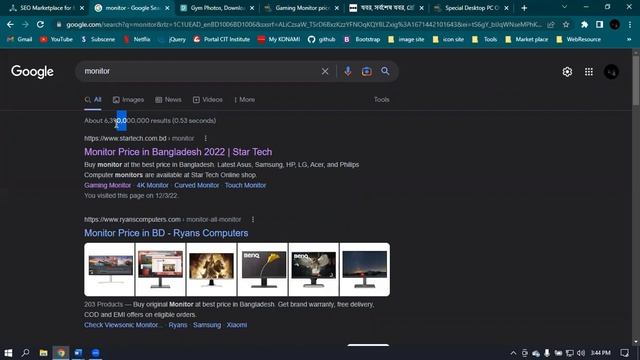640x360 pixels.
Task: Click the Google logo
Action: [x=32, y=72]
